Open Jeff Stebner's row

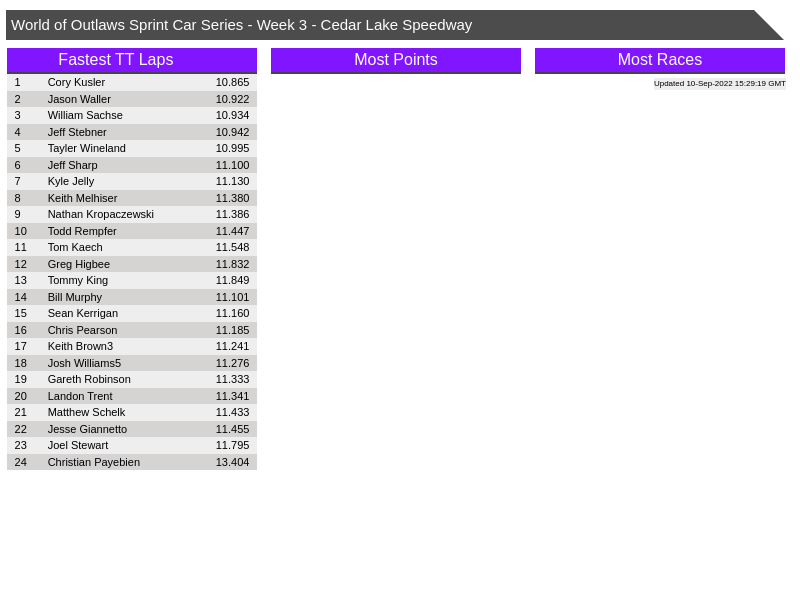tap(77, 132)
